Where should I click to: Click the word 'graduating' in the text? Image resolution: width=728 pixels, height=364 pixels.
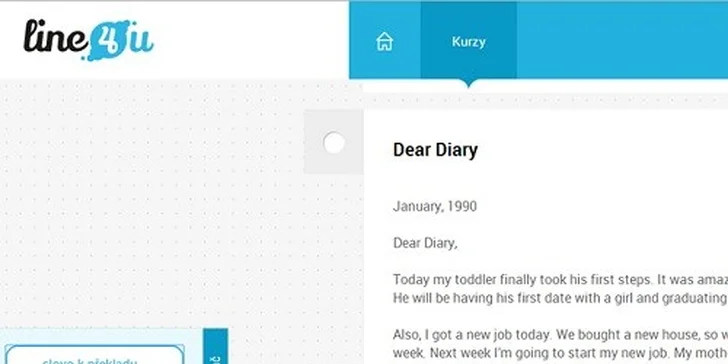pos(695,298)
